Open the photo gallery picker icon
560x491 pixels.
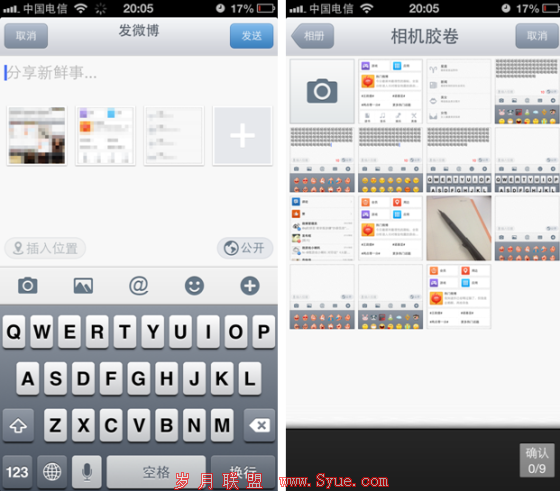(83, 286)
